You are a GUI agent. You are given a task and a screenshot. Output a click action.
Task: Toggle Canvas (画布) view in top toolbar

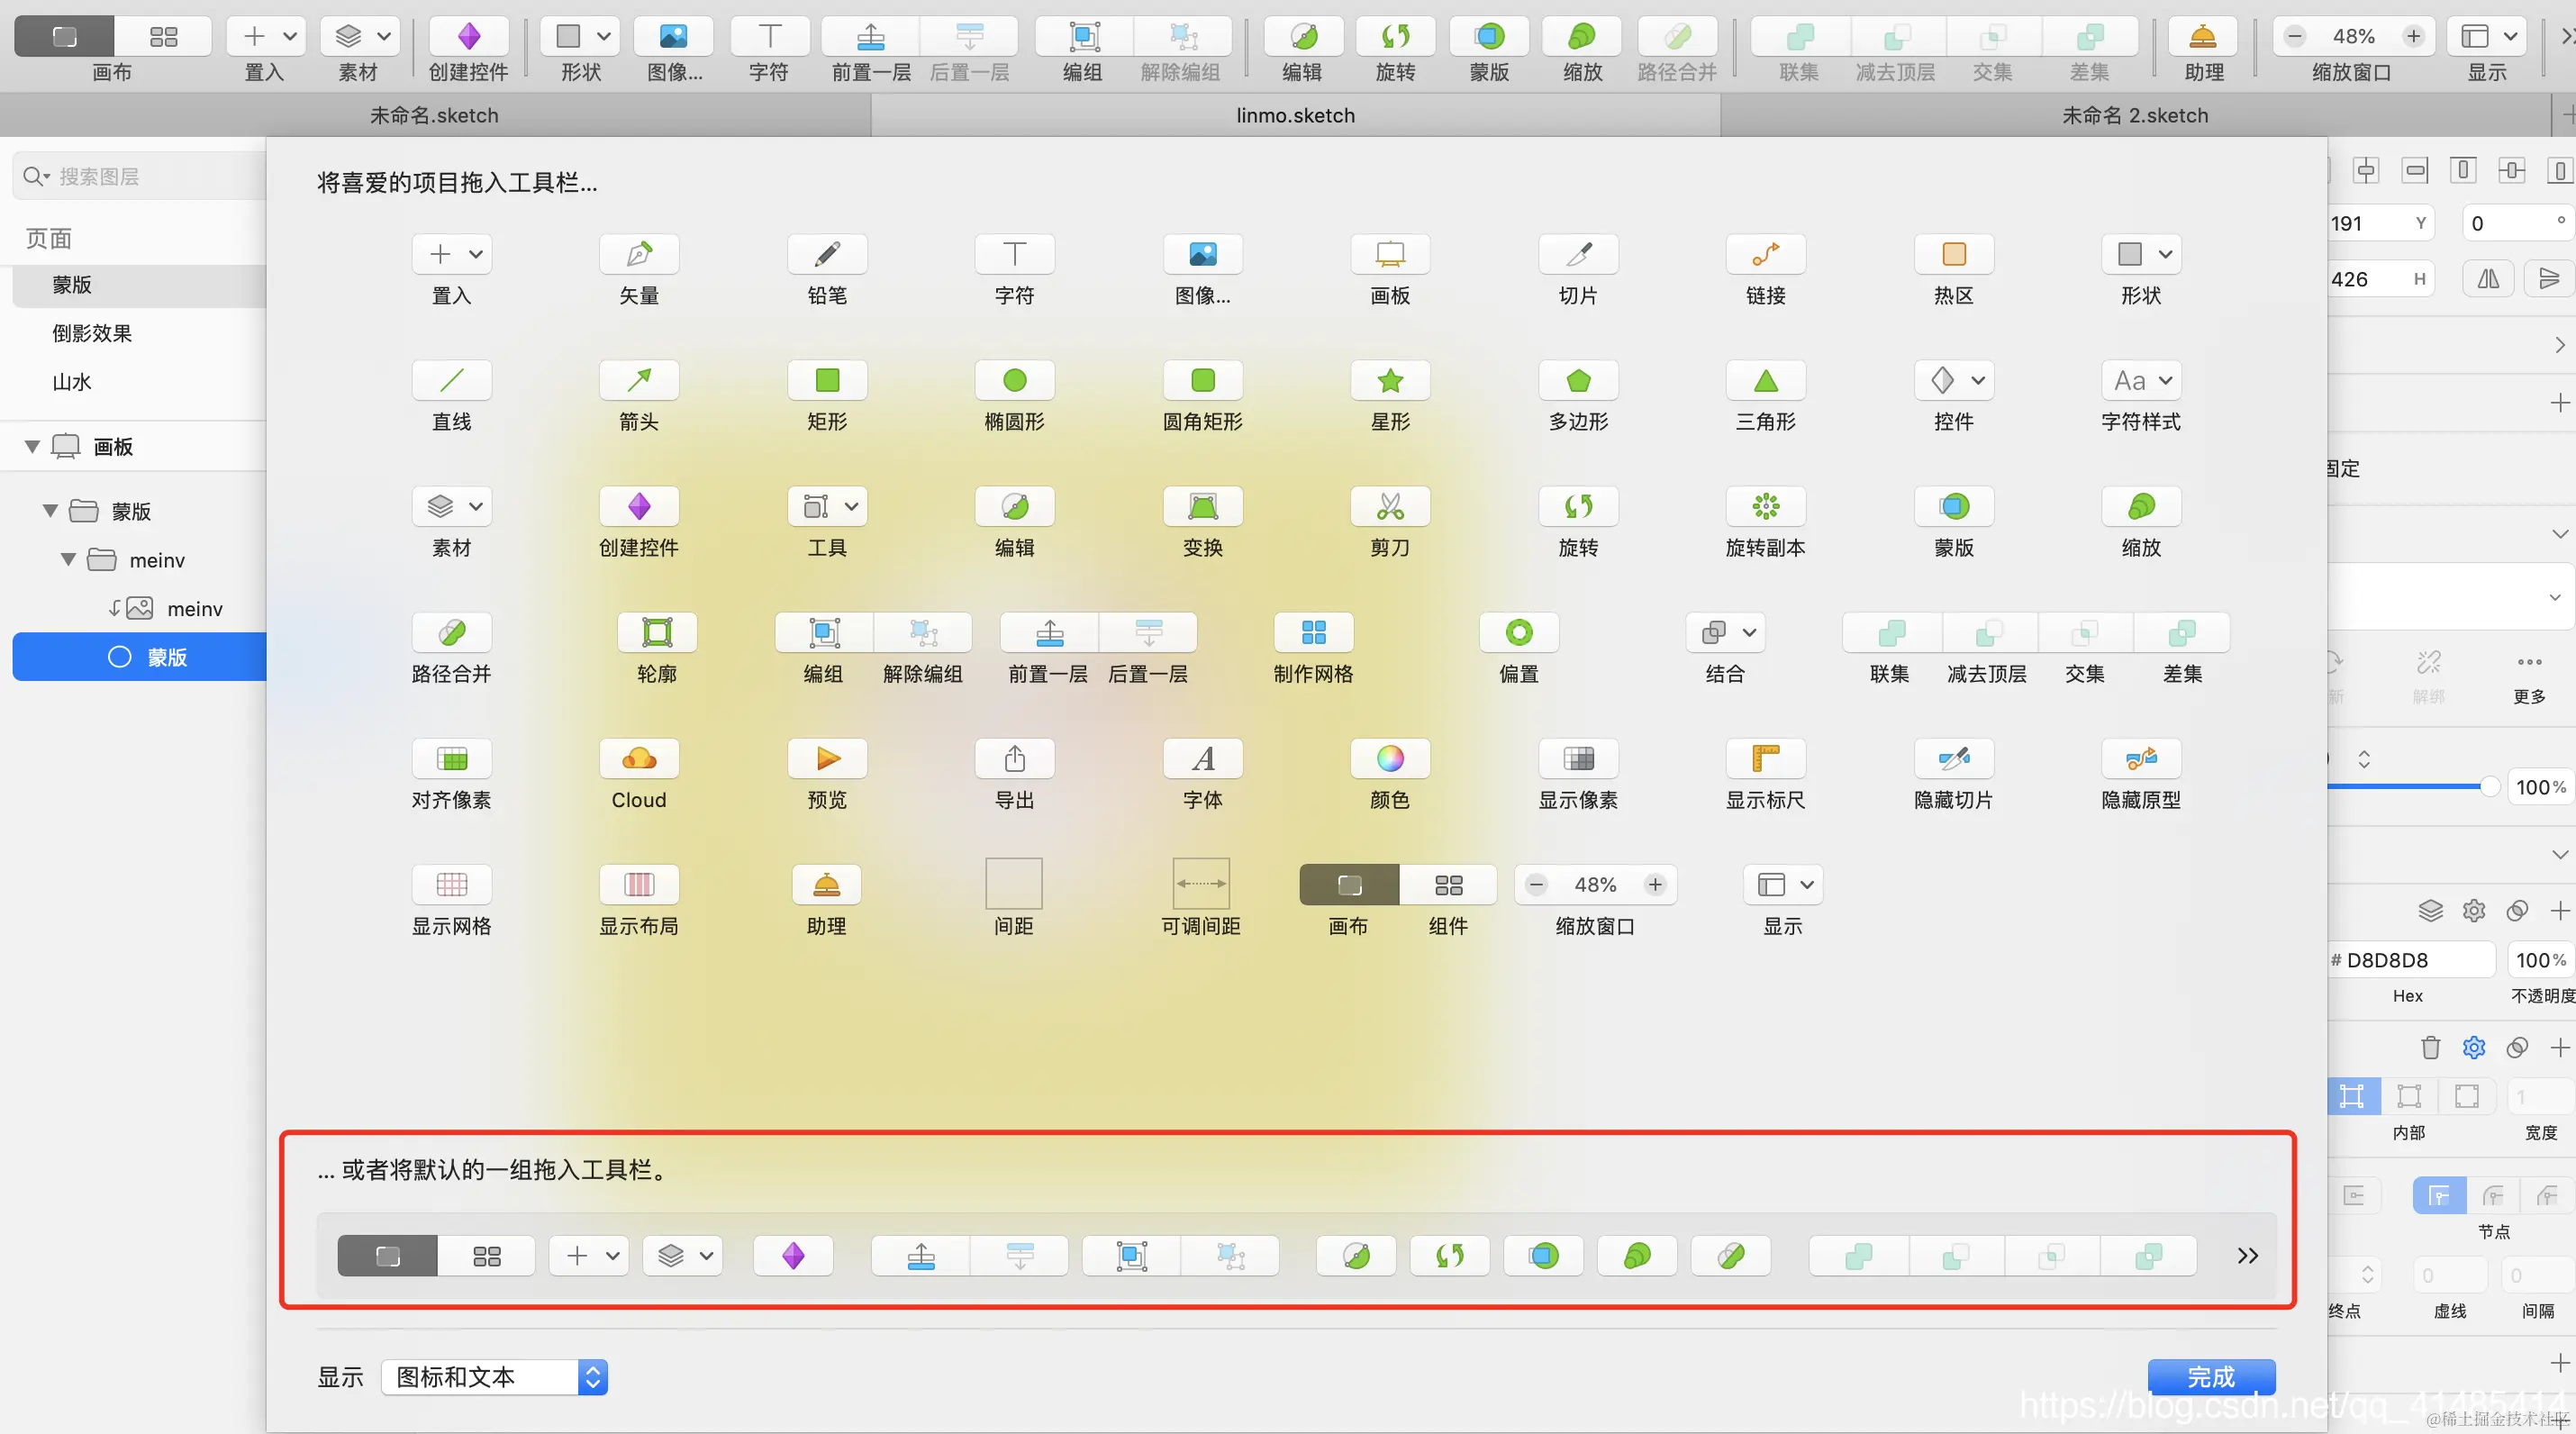64,37
